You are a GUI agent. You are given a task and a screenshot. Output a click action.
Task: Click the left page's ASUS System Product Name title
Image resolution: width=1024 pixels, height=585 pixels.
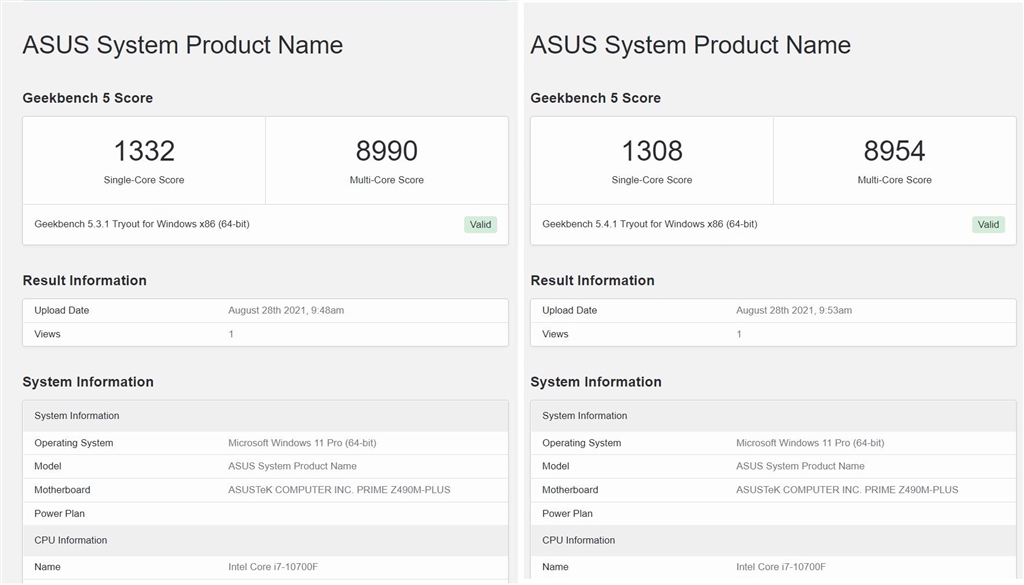coord(183,45)
